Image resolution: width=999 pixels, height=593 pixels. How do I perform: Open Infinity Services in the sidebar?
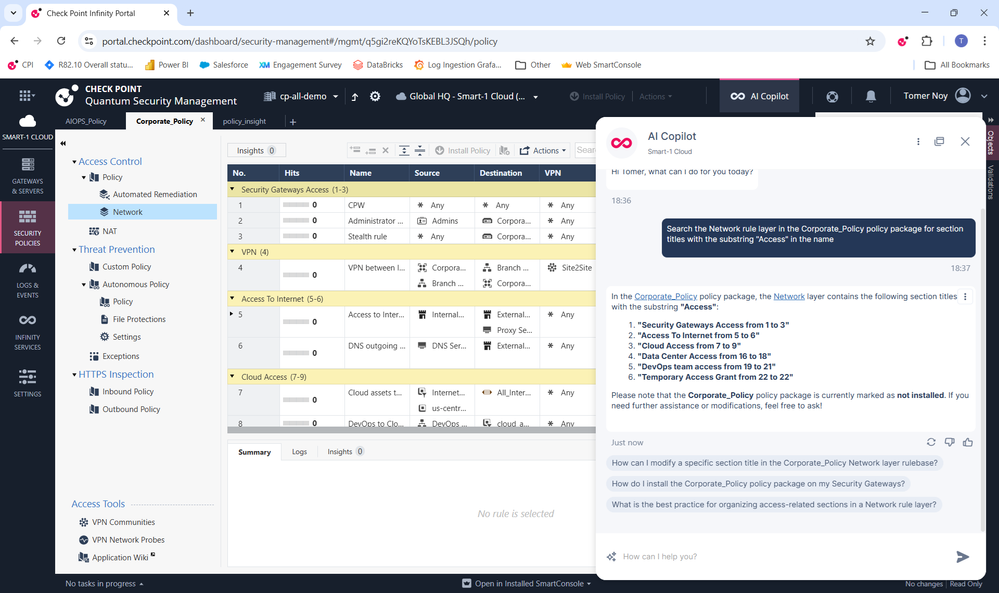tap(27, 332)
